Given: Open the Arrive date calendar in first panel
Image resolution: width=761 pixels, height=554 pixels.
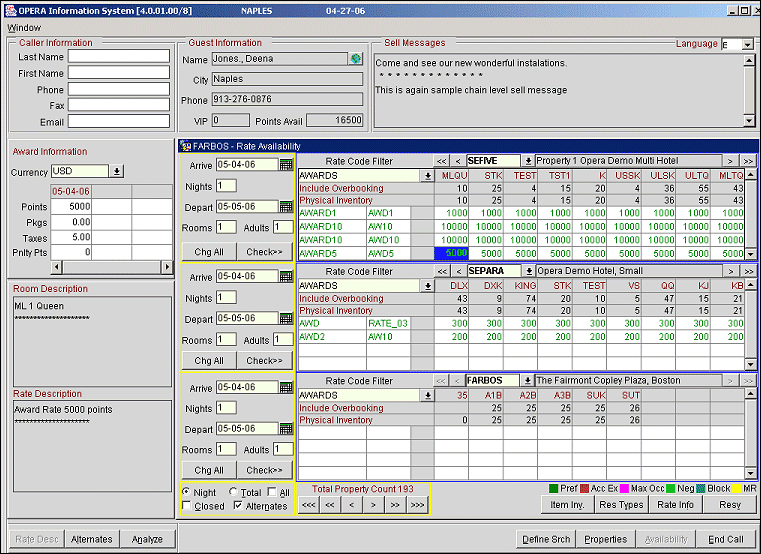Looking at the screenshot, I should click(x=286, y=165).
